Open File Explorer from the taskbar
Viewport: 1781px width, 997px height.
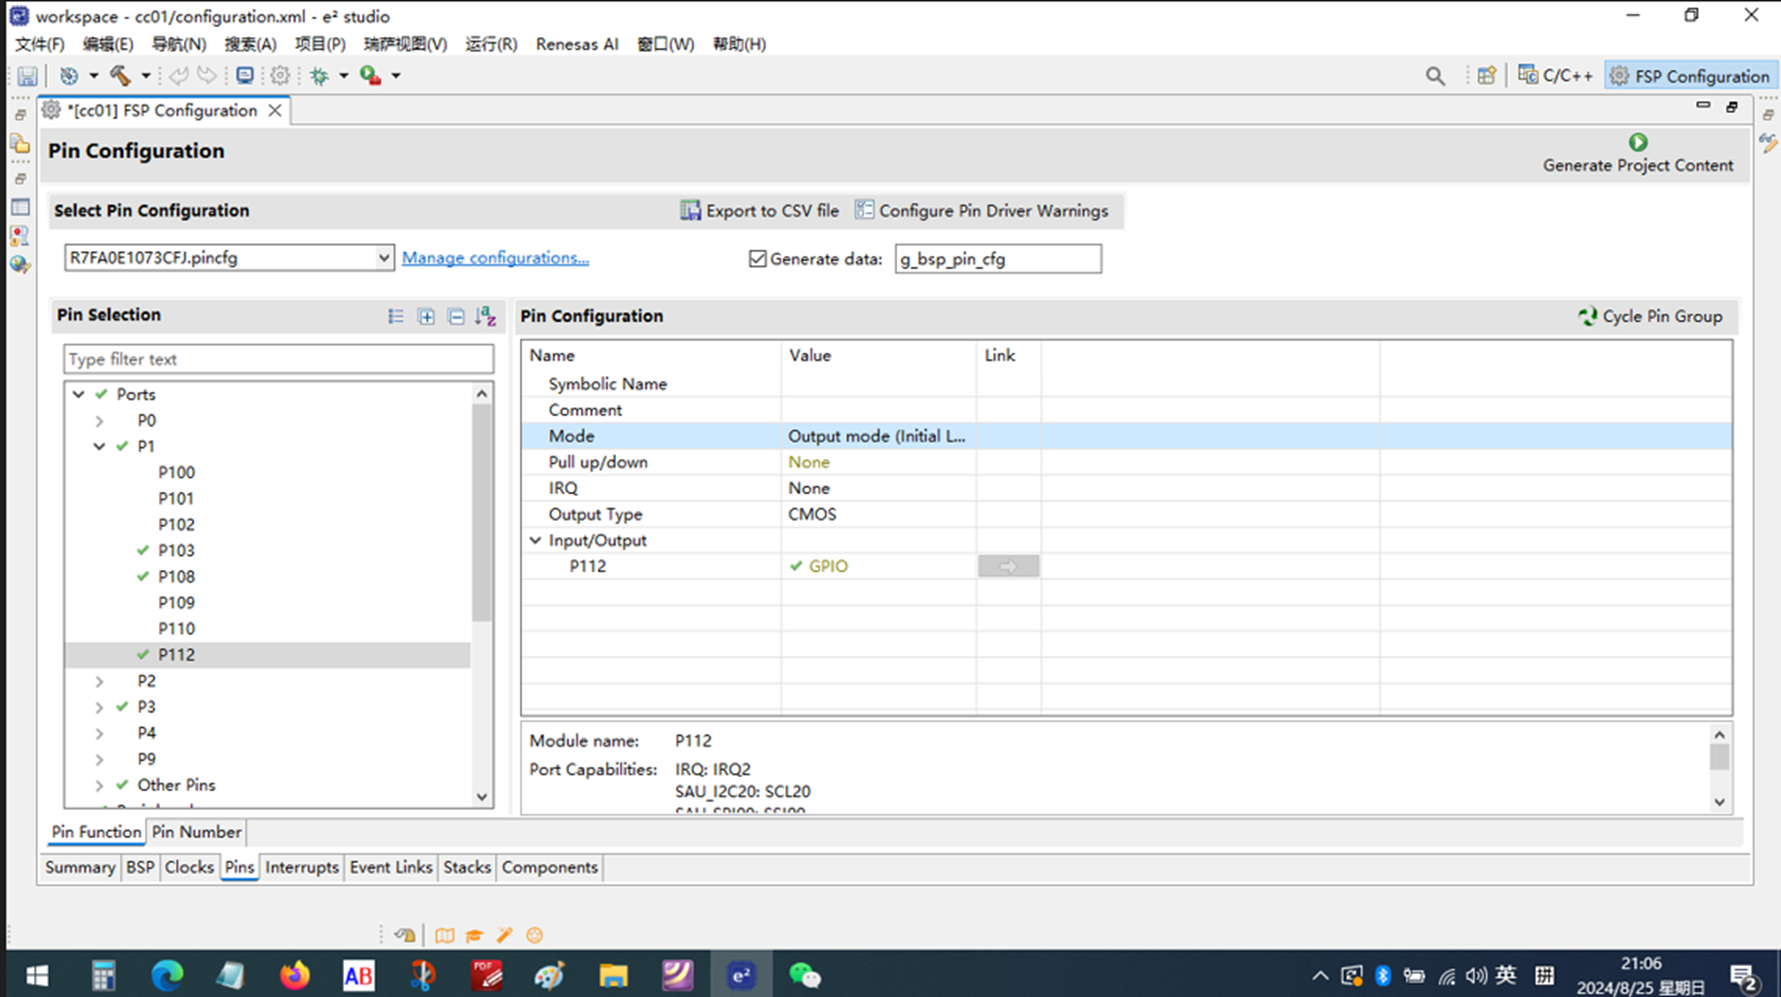(x=613, y=975)
